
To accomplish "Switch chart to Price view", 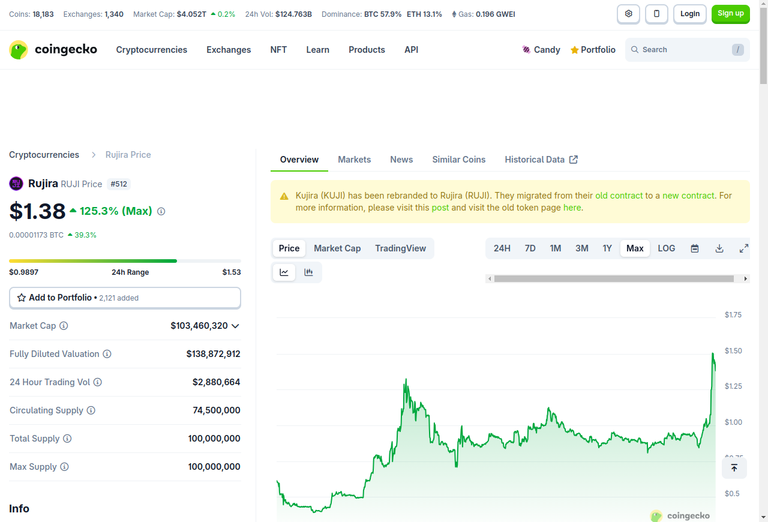I will tap(289, 248).
